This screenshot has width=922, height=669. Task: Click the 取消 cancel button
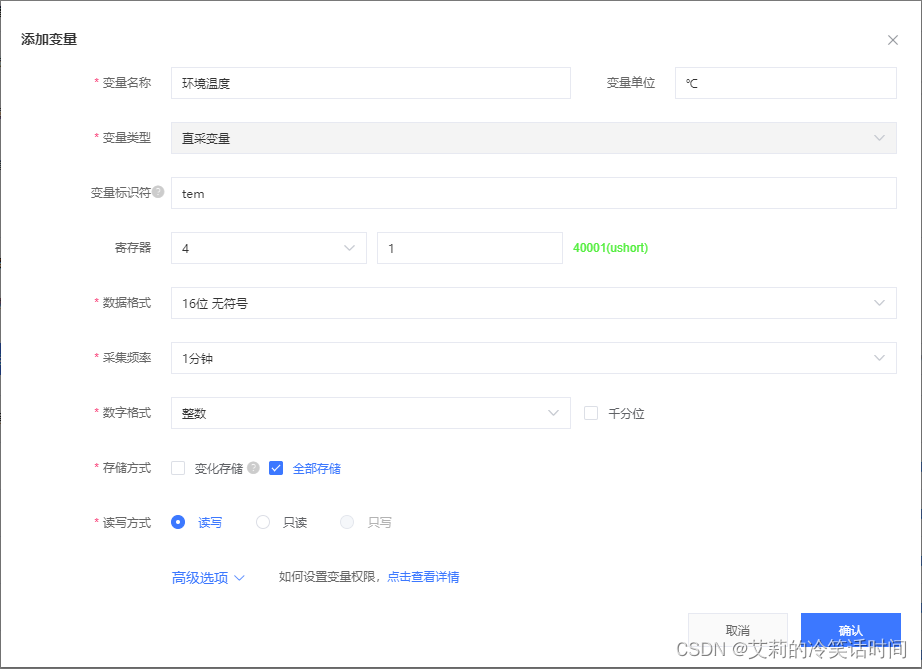737,630
